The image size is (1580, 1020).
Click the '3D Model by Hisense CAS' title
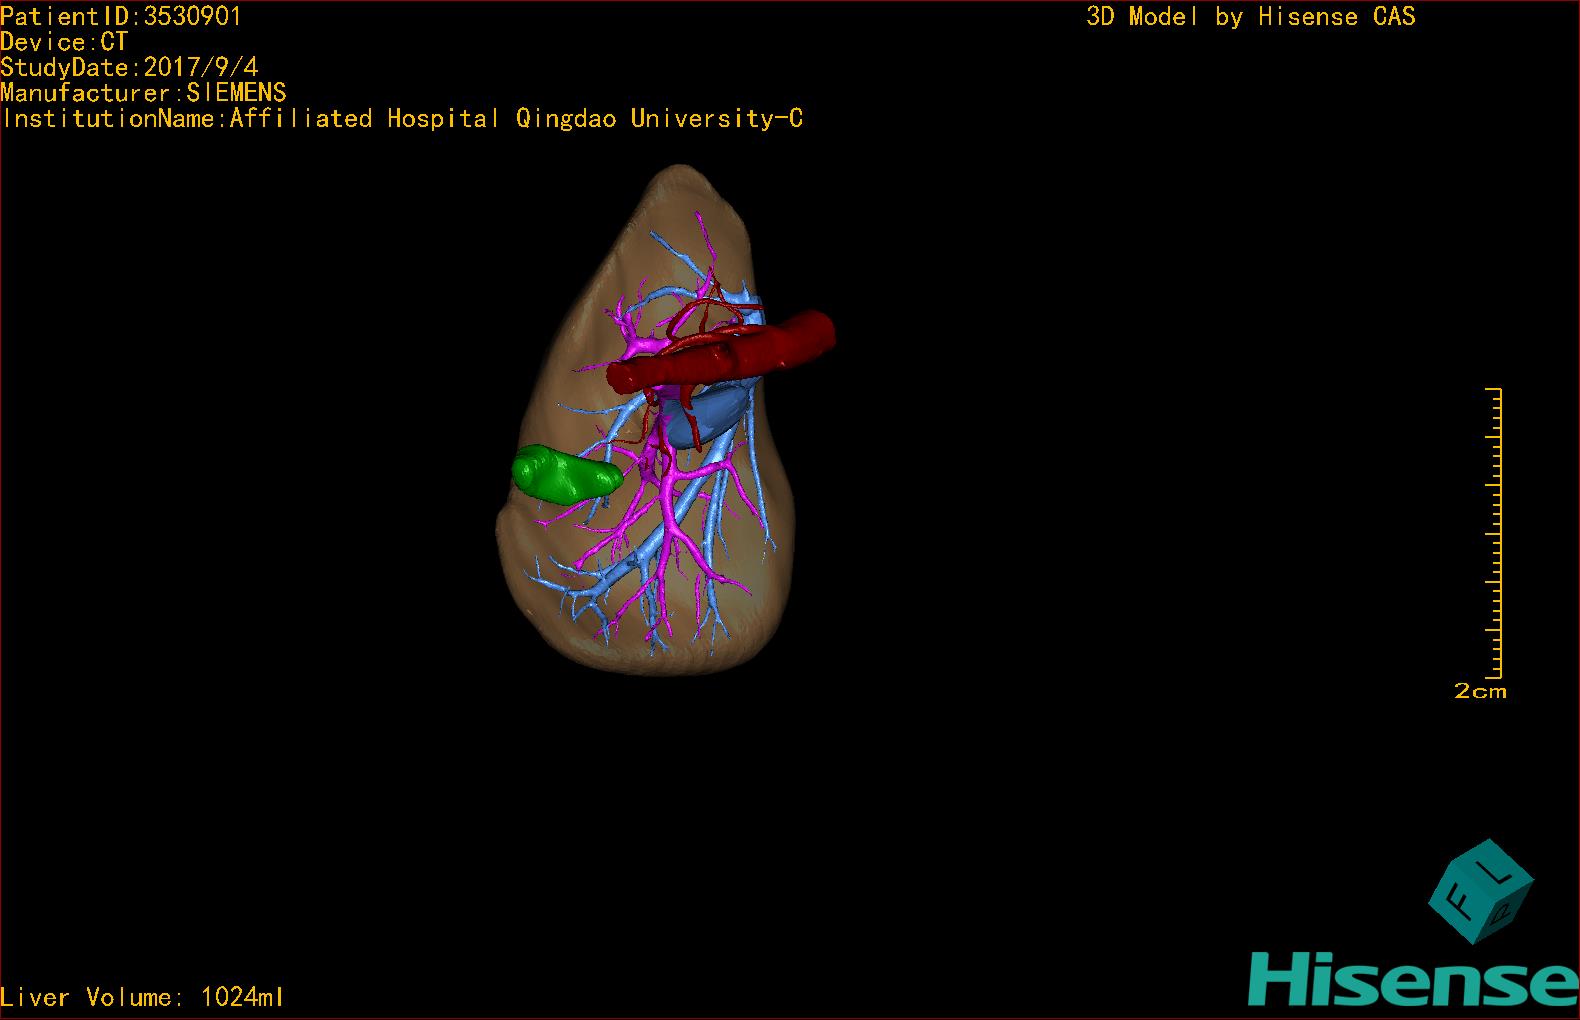[x=1250, y=16]
